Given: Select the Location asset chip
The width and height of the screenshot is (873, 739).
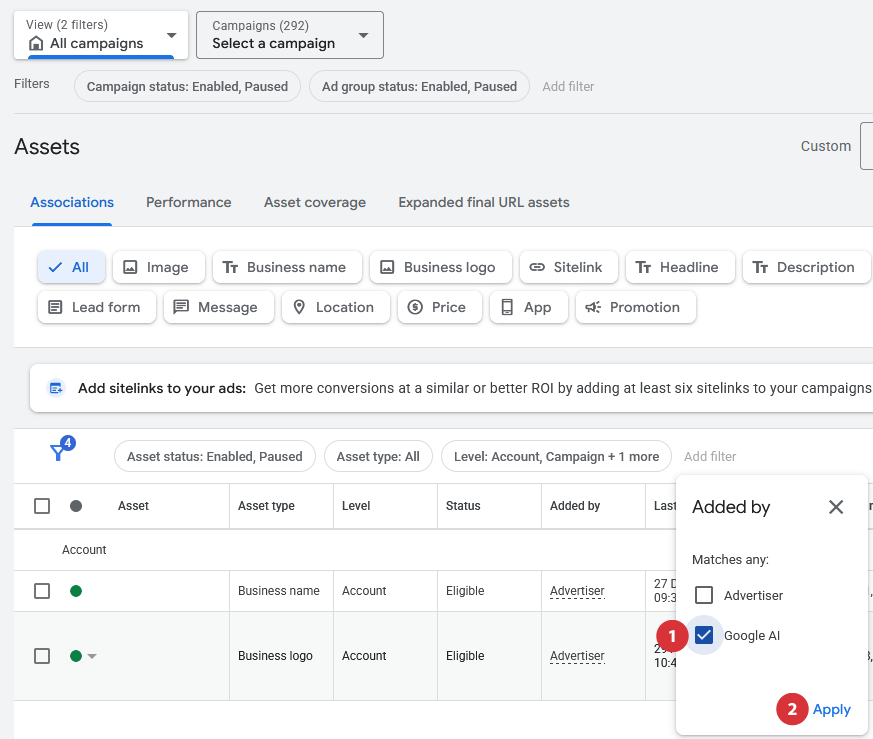Looking at the screenshot, I should coord(335,307).
